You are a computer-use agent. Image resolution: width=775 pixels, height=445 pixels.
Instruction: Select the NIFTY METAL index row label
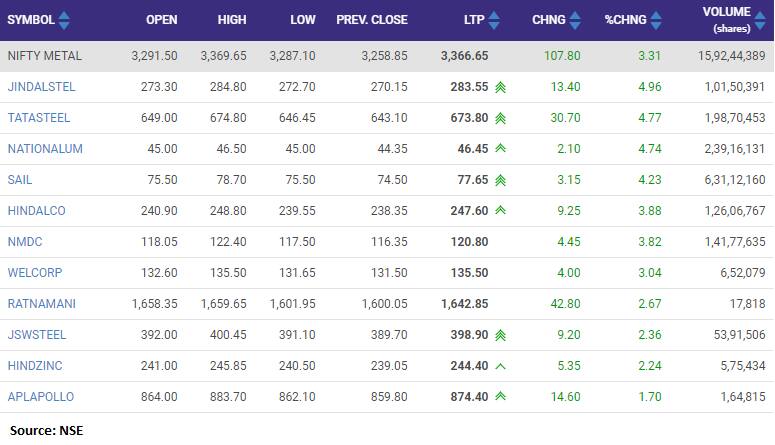(x=44, y=56)
